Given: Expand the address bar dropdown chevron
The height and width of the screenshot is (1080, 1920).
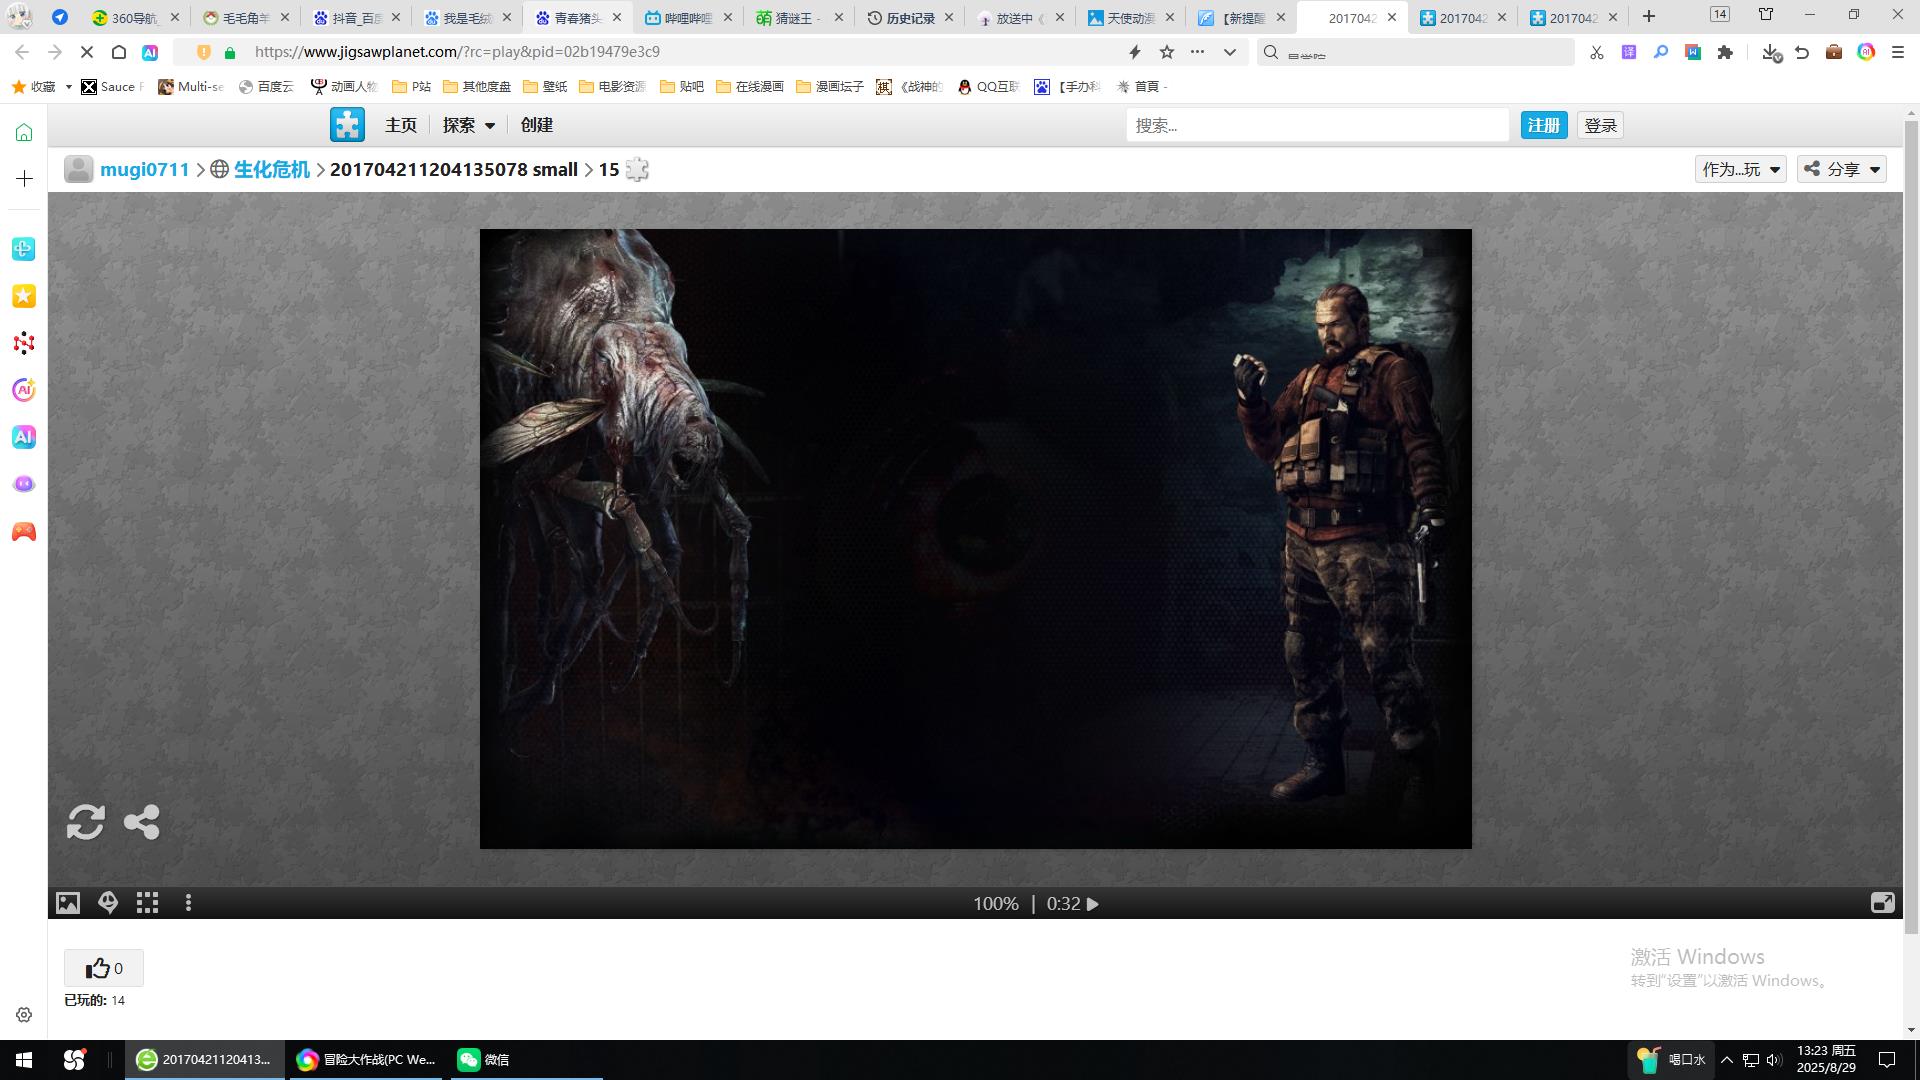Looking at the screenshot, I should (x=1230, y=52).
